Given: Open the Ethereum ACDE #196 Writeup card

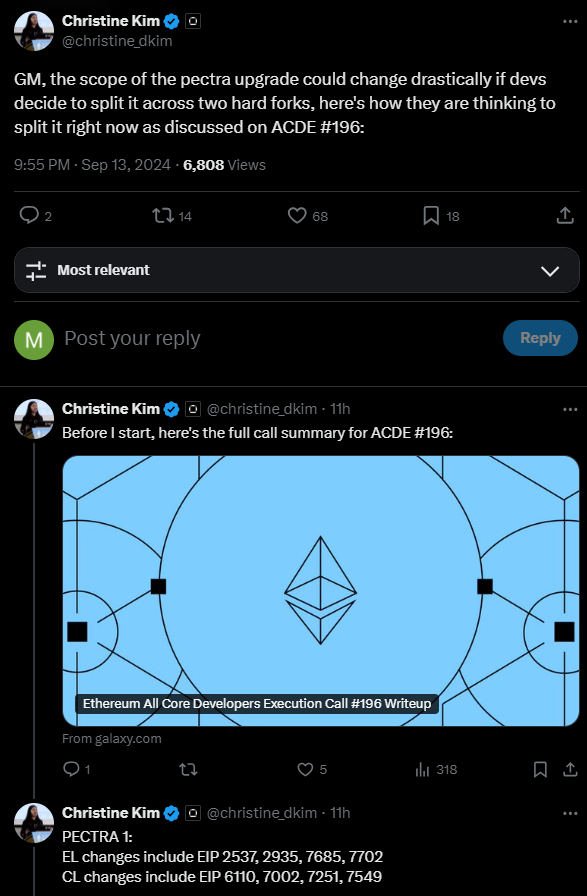Looking at the screenshot, I should (321, 591).
